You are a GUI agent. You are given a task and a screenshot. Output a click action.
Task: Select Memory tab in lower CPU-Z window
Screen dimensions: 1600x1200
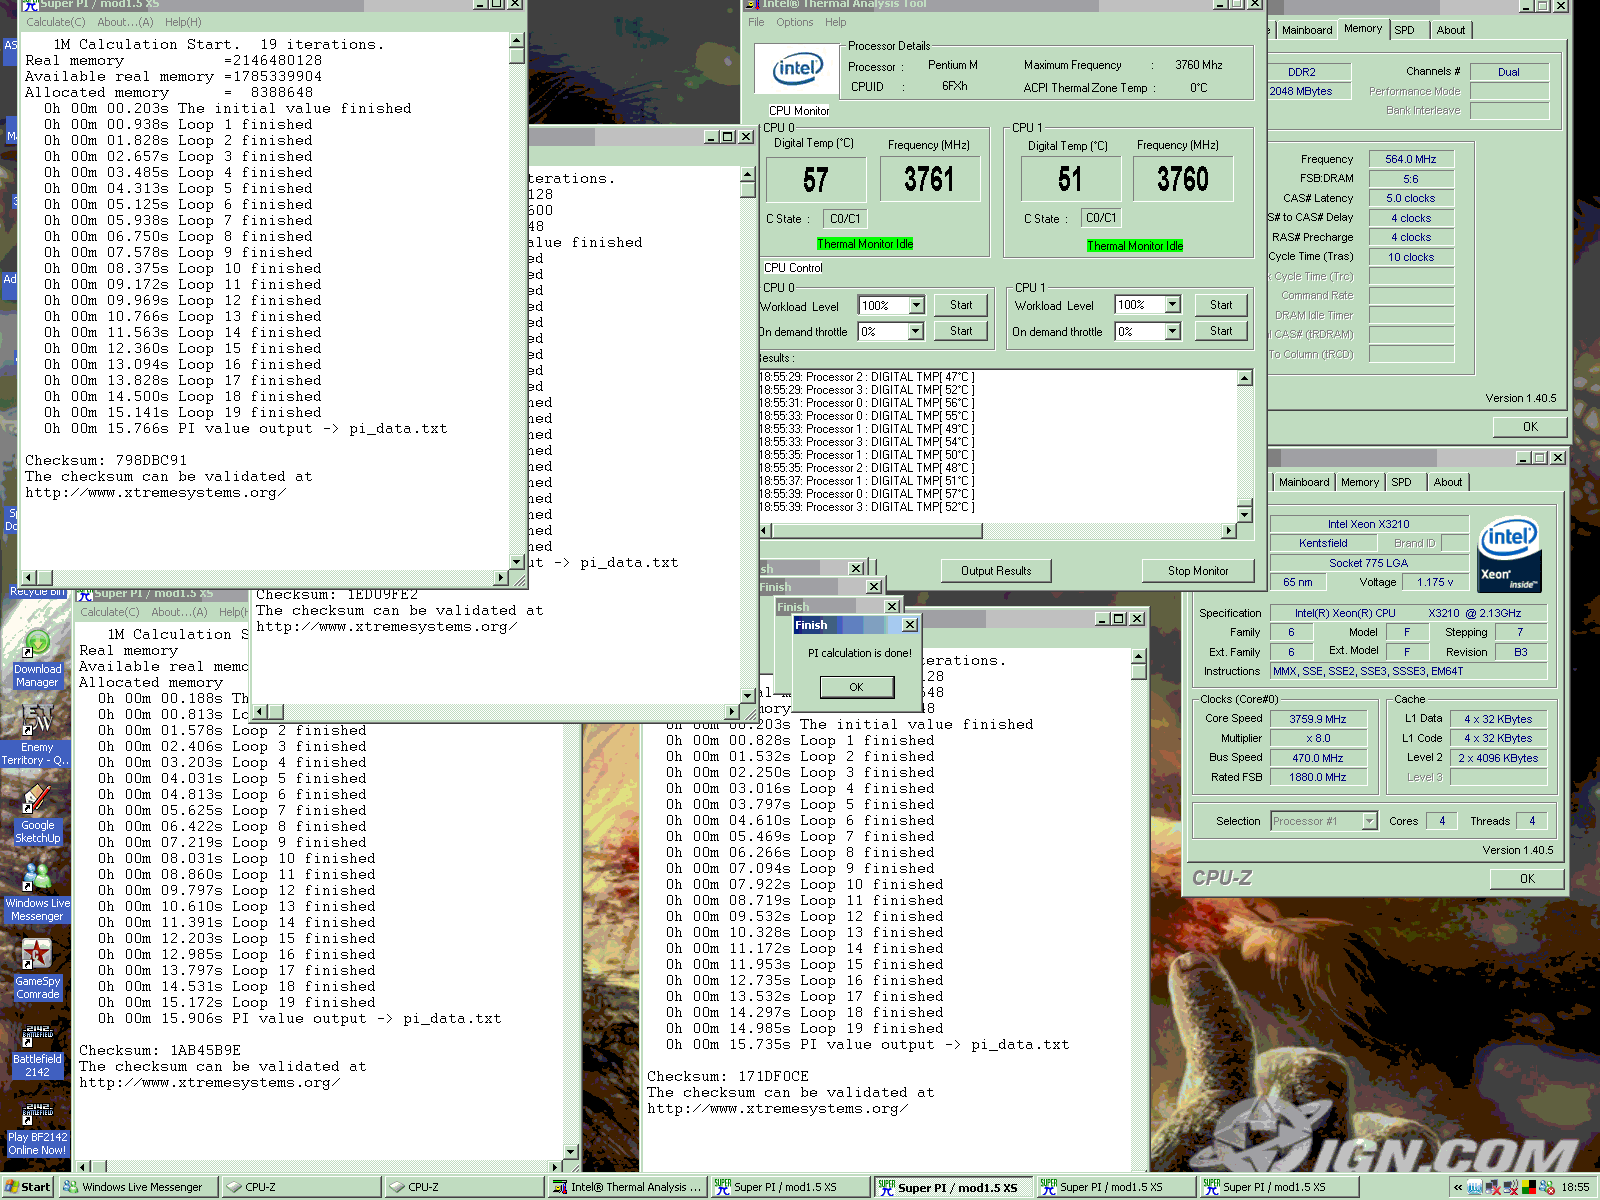coord(1359,482)
